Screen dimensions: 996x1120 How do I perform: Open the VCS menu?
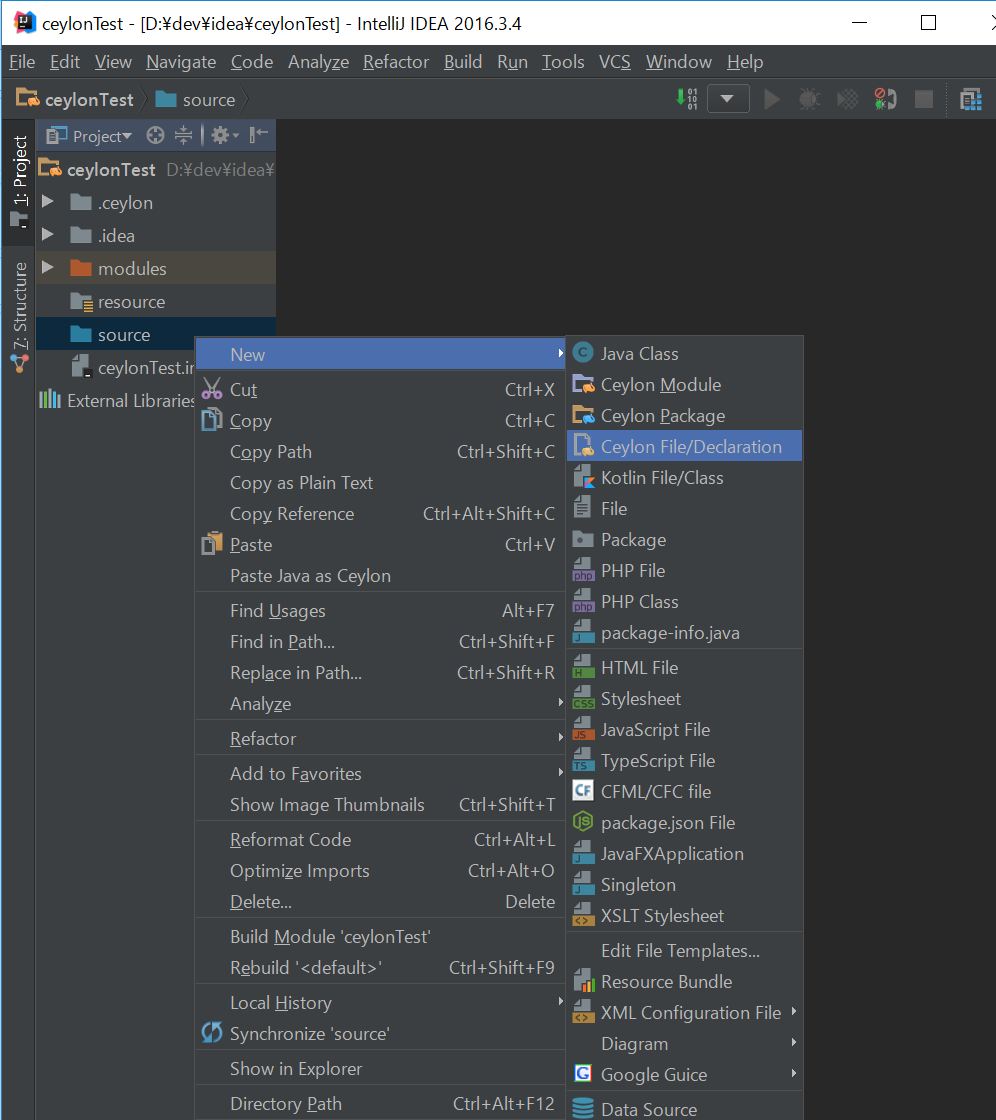[x=614, y=62]
